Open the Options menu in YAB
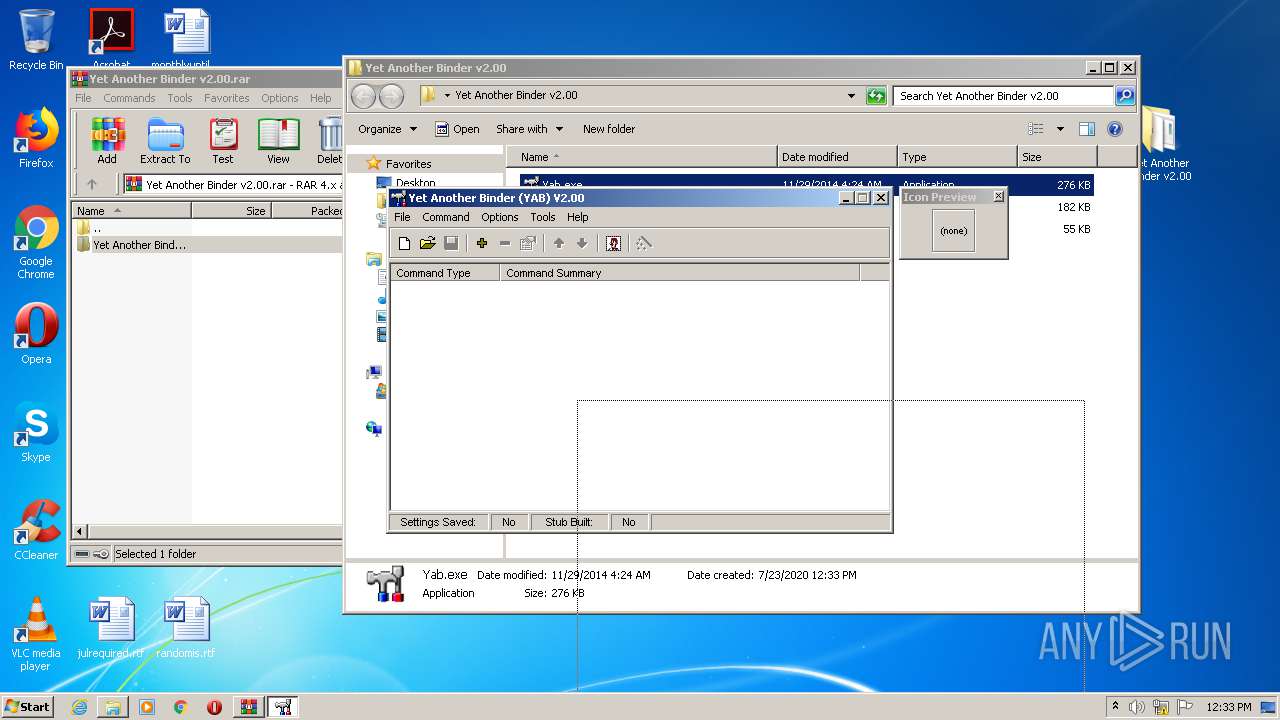Image resolution: width=1280 pixels, height=720 pixels. click(x=500, y=217)
